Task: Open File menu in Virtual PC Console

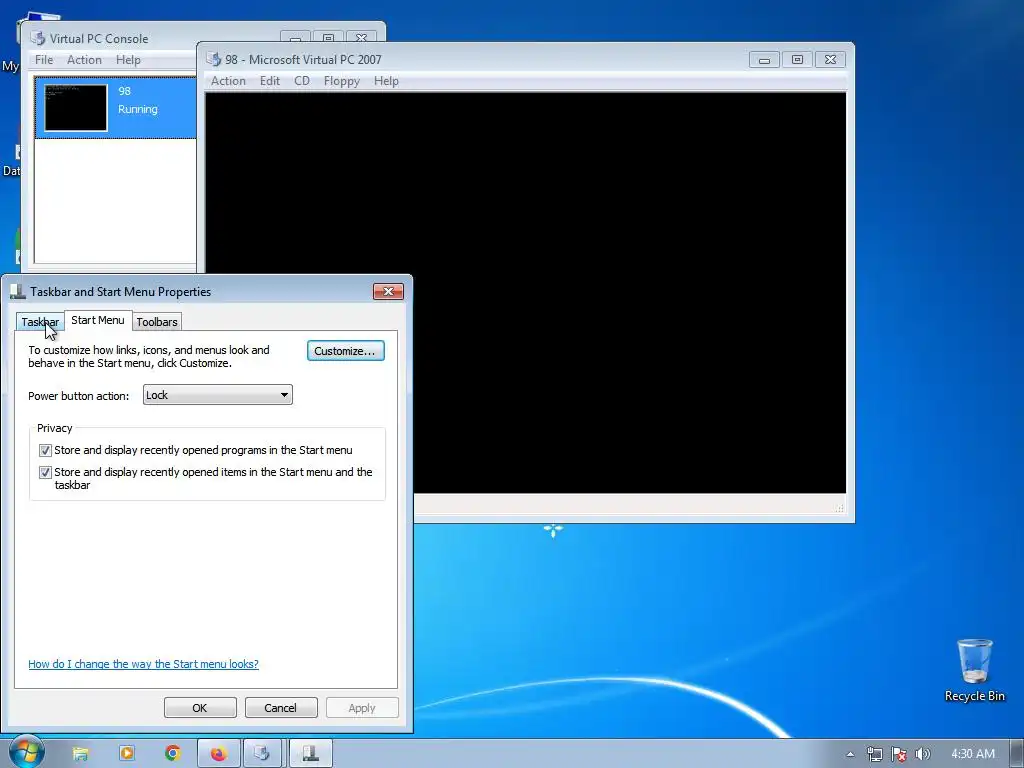Action: 44,60
